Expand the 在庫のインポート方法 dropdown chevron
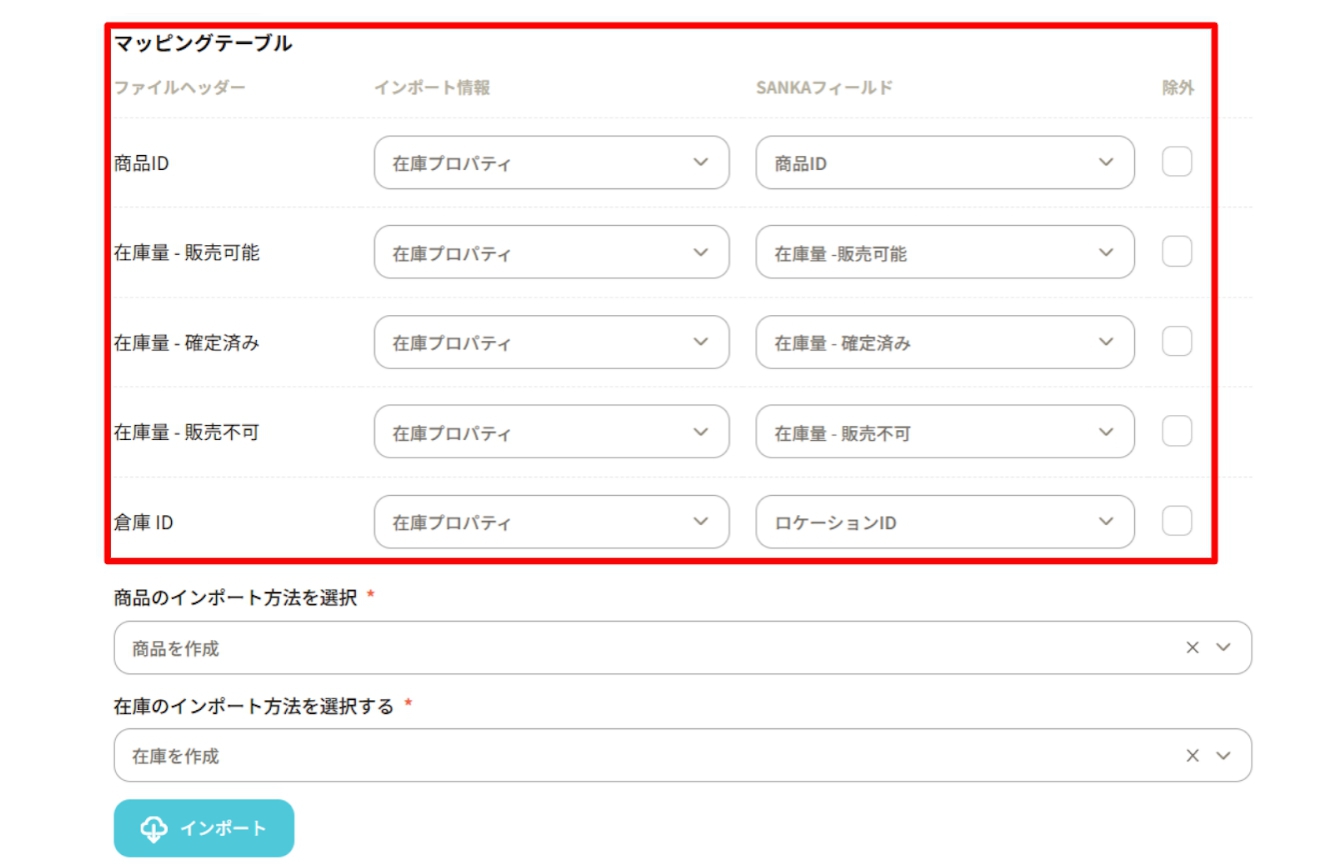Image resolution: width=1338 pixels, height=867 pixels. point(1223,756)
